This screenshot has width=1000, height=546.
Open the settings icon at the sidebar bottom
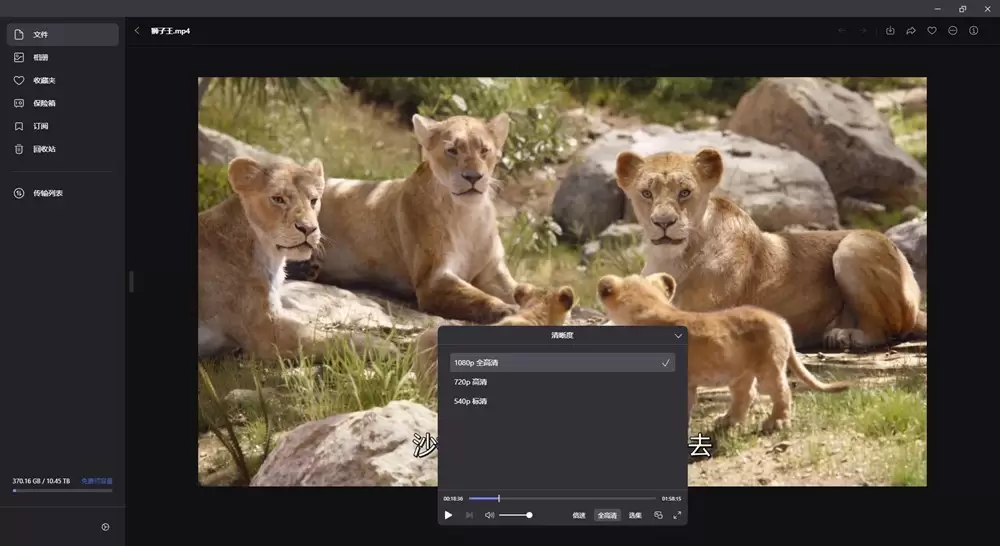click(x=105, y=527)
